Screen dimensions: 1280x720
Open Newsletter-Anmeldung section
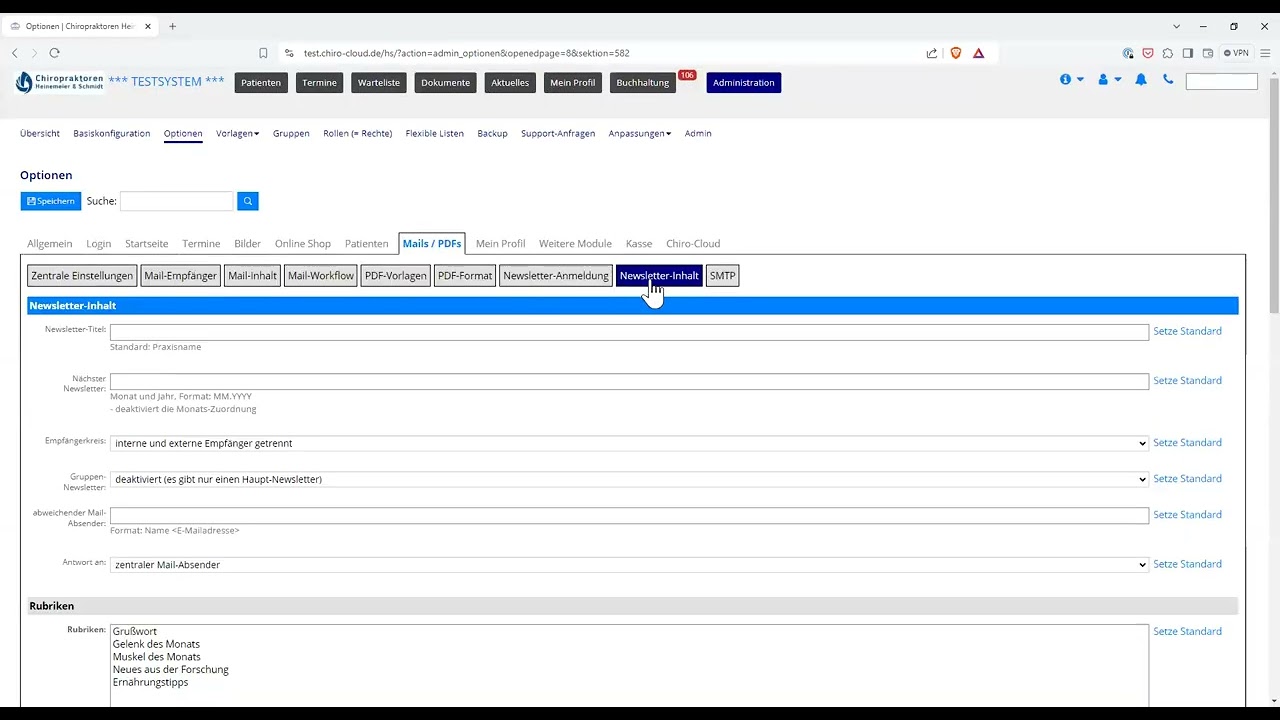[556, 276]
